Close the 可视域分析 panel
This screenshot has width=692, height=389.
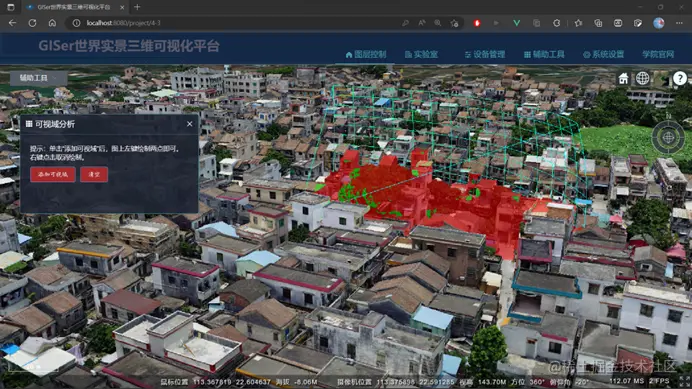tap(190, 124)
